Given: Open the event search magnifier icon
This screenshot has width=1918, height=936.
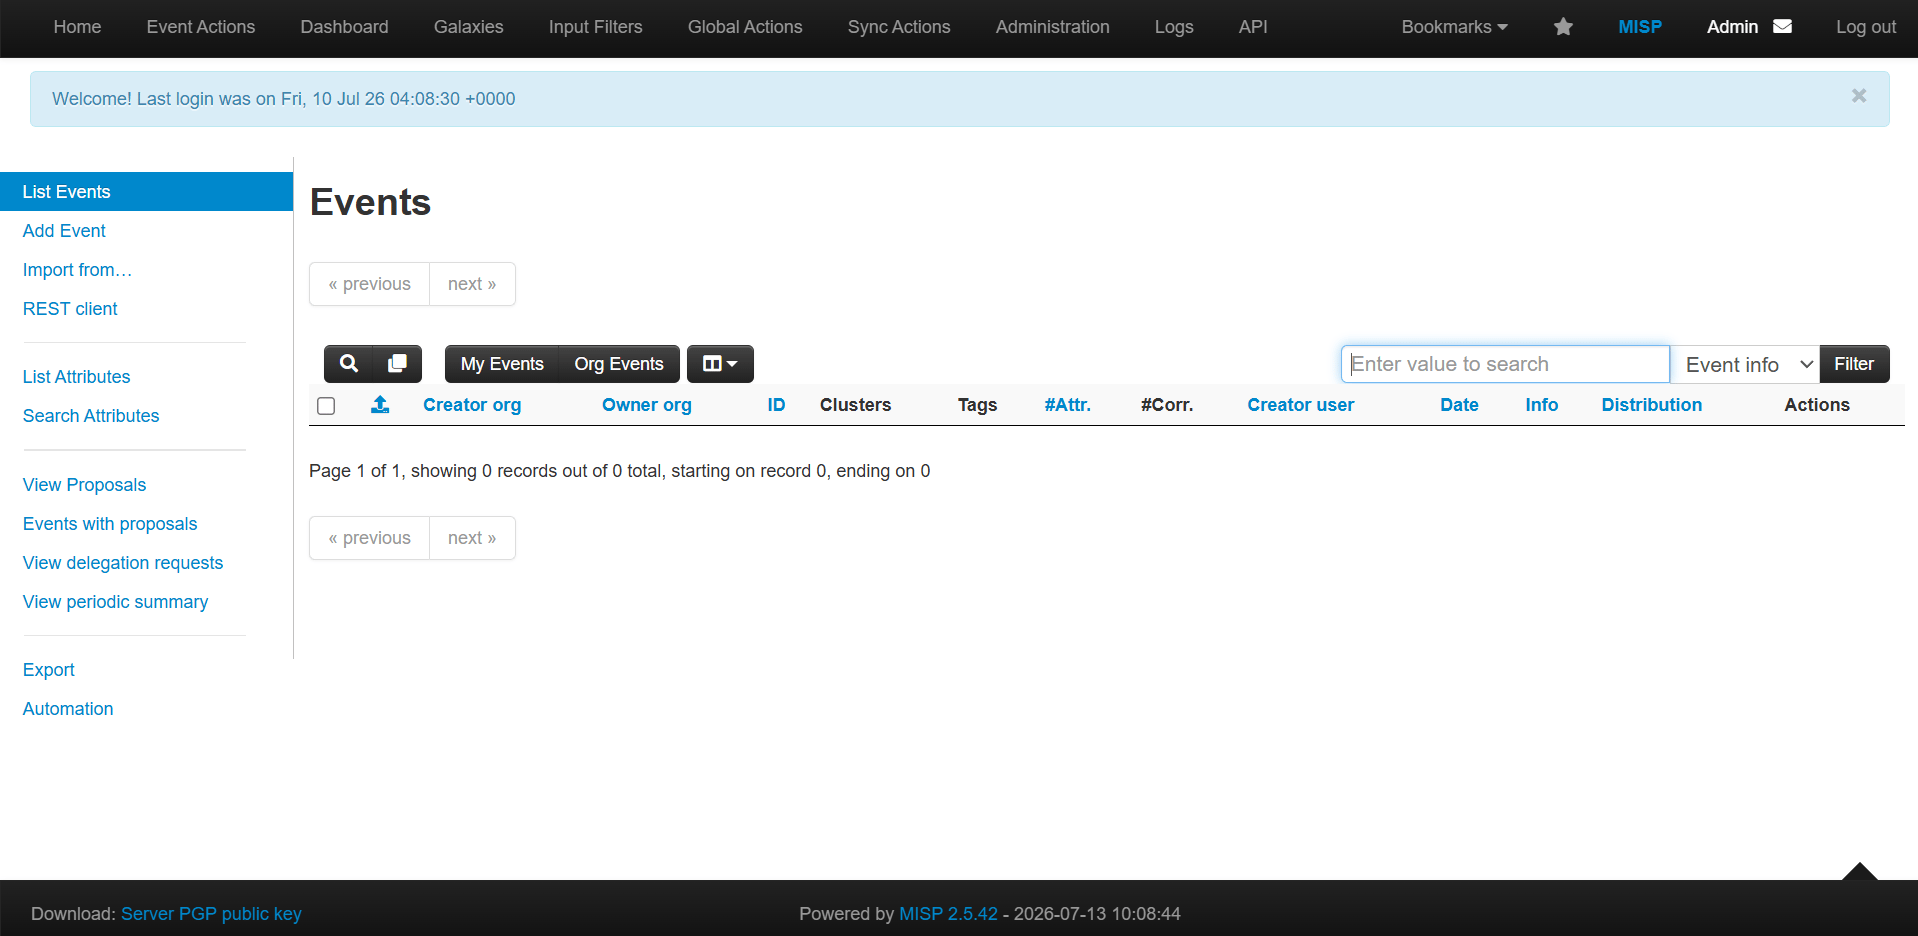Looking at the screenshot, I should 348,364.
